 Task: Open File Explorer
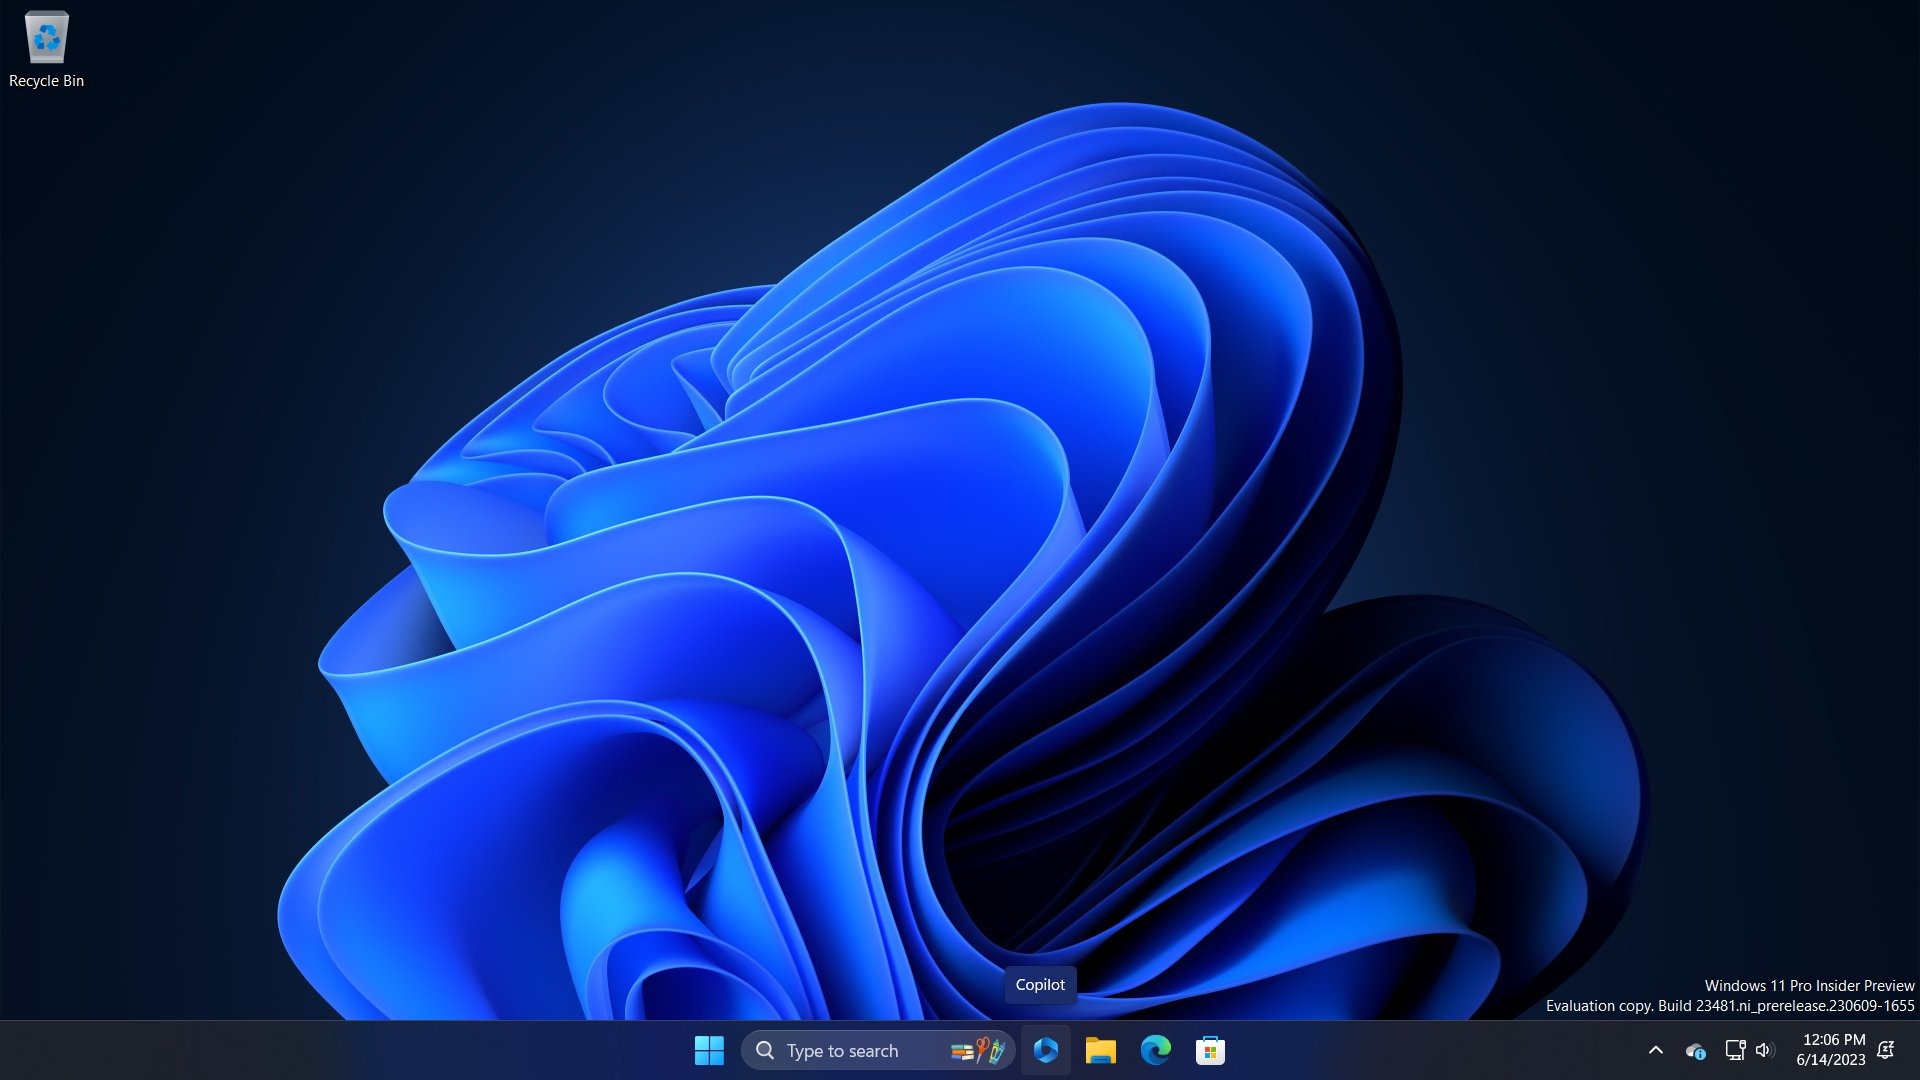[1100, 1050]
